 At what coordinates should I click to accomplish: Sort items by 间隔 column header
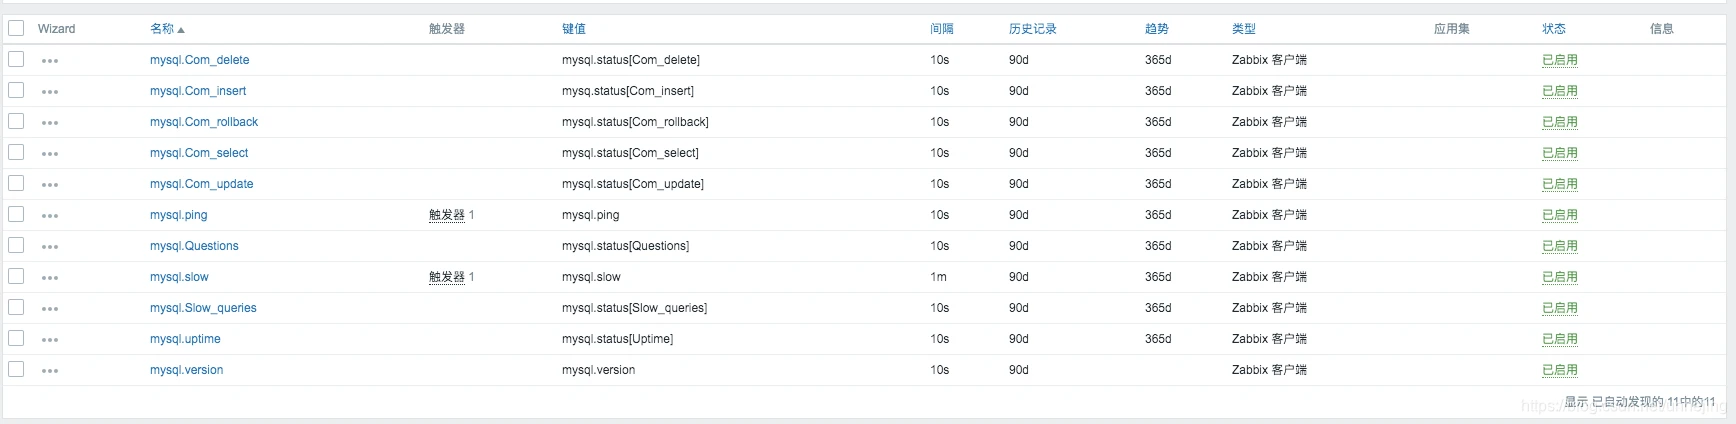tap(942, 29)
